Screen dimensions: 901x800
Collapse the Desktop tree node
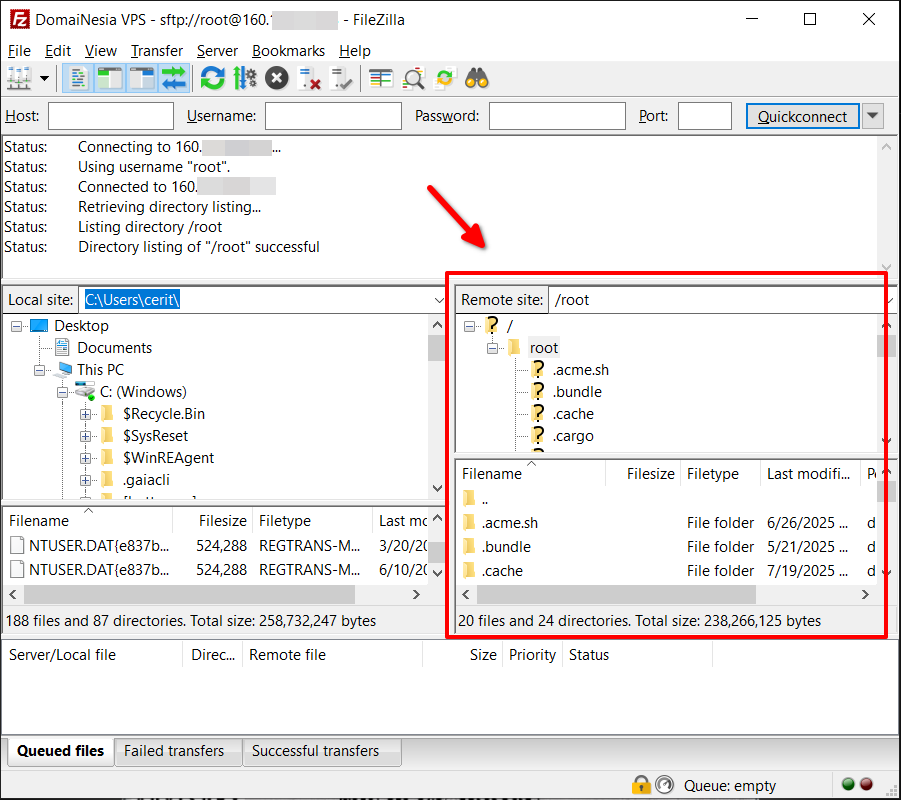[x=17, y=326]
